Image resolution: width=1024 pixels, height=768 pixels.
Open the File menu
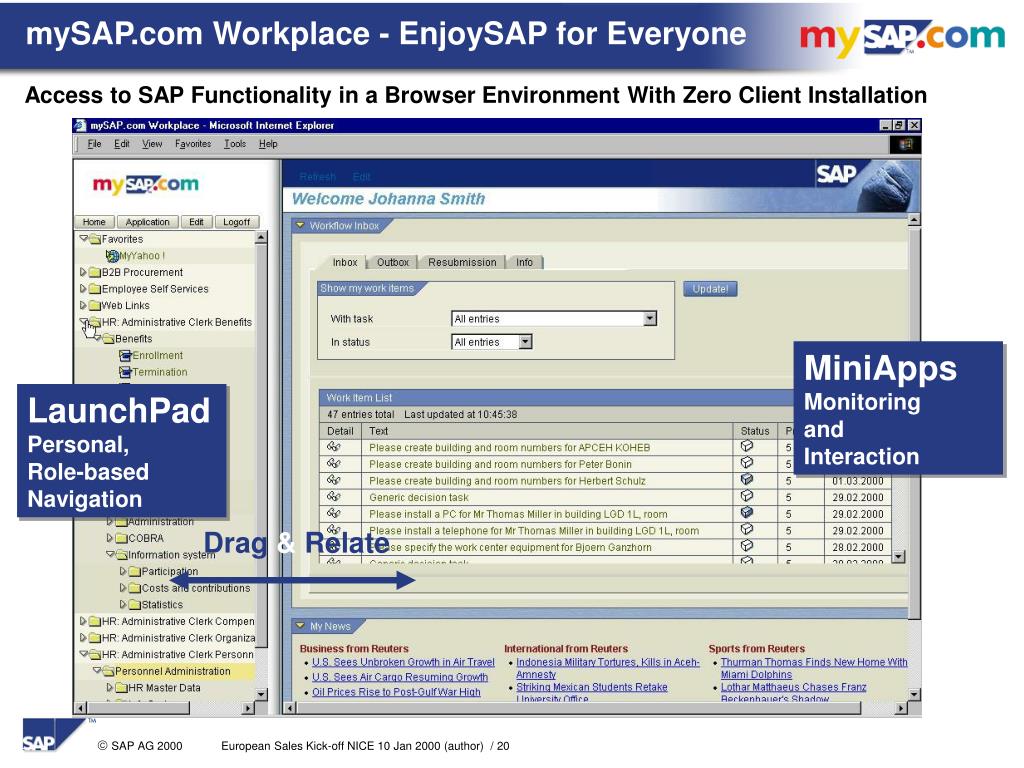click(94, 144)
